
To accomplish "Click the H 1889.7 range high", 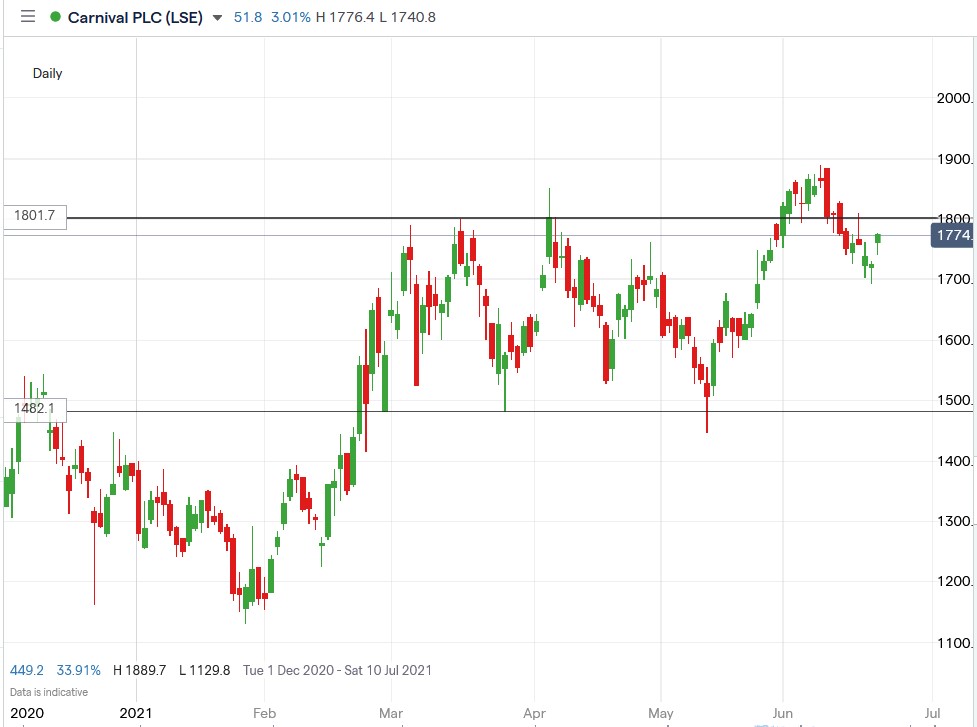I will point(140,670).
